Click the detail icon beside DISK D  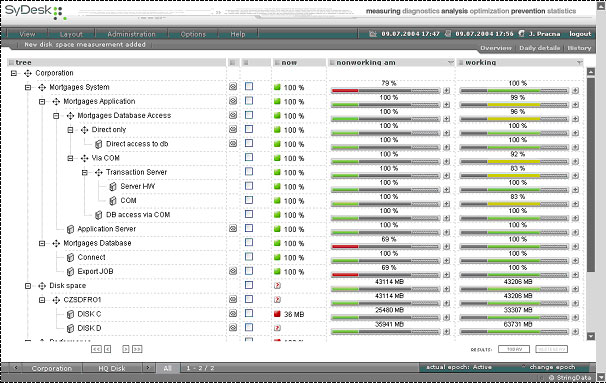233,328
